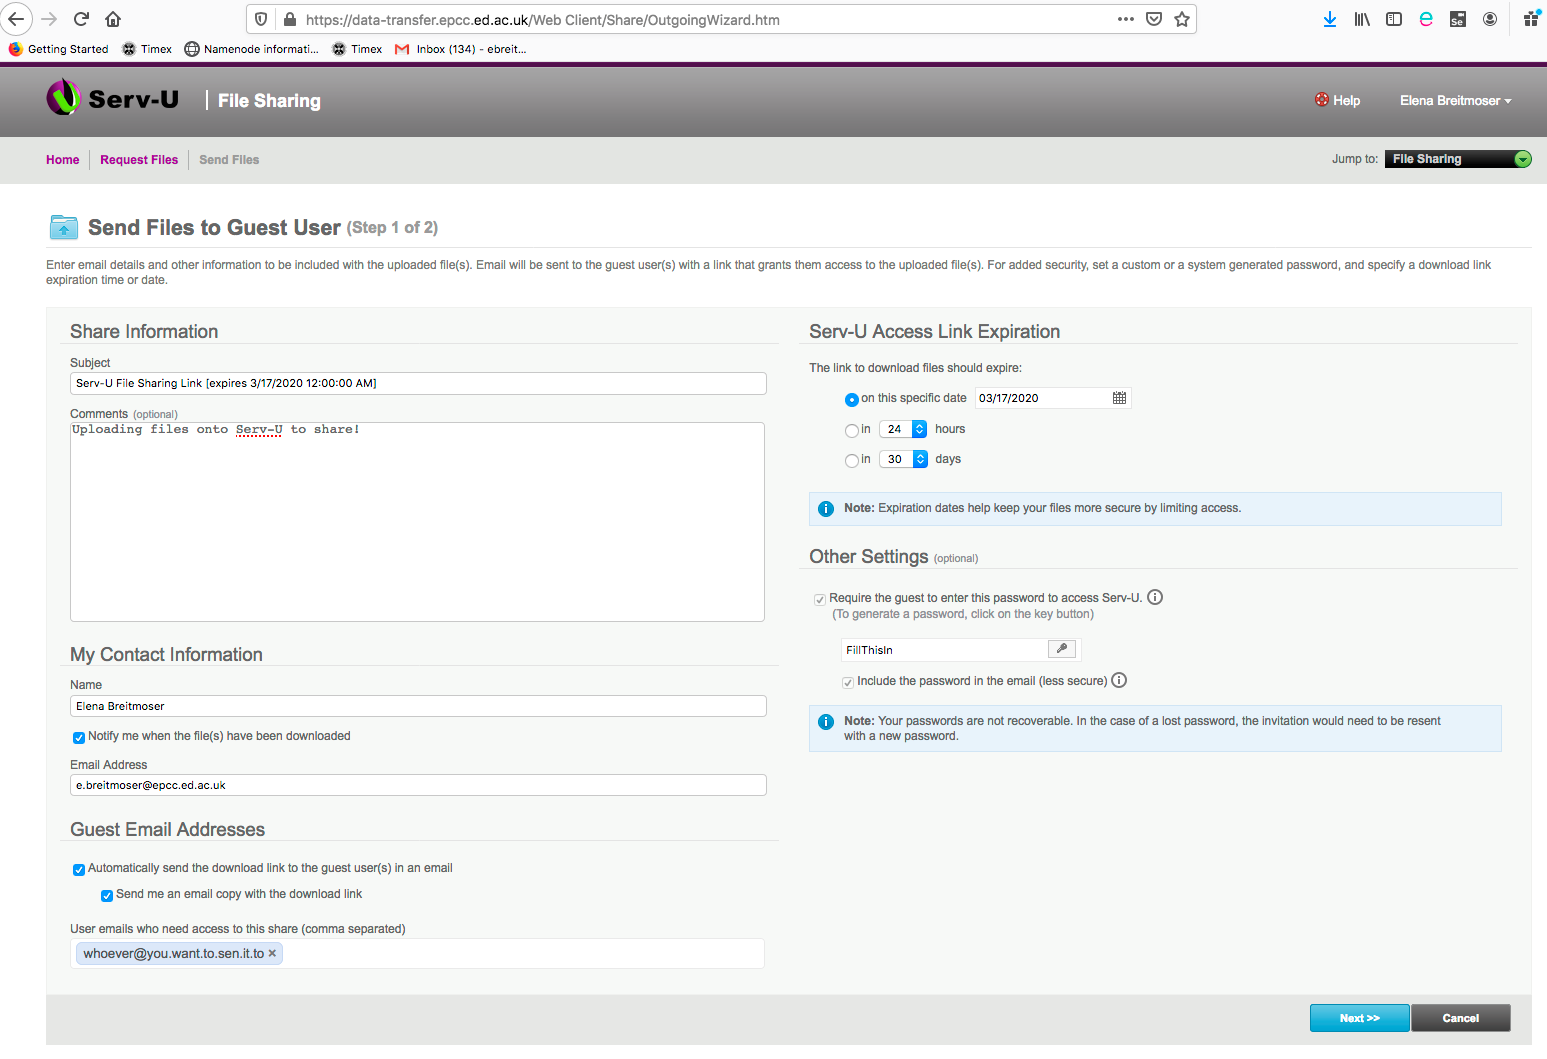Viewport: 1547px width, 1059px height.
Task: Toggle 'Require the guest to enter this password' checkbox
Action: [x=820, y=600]
